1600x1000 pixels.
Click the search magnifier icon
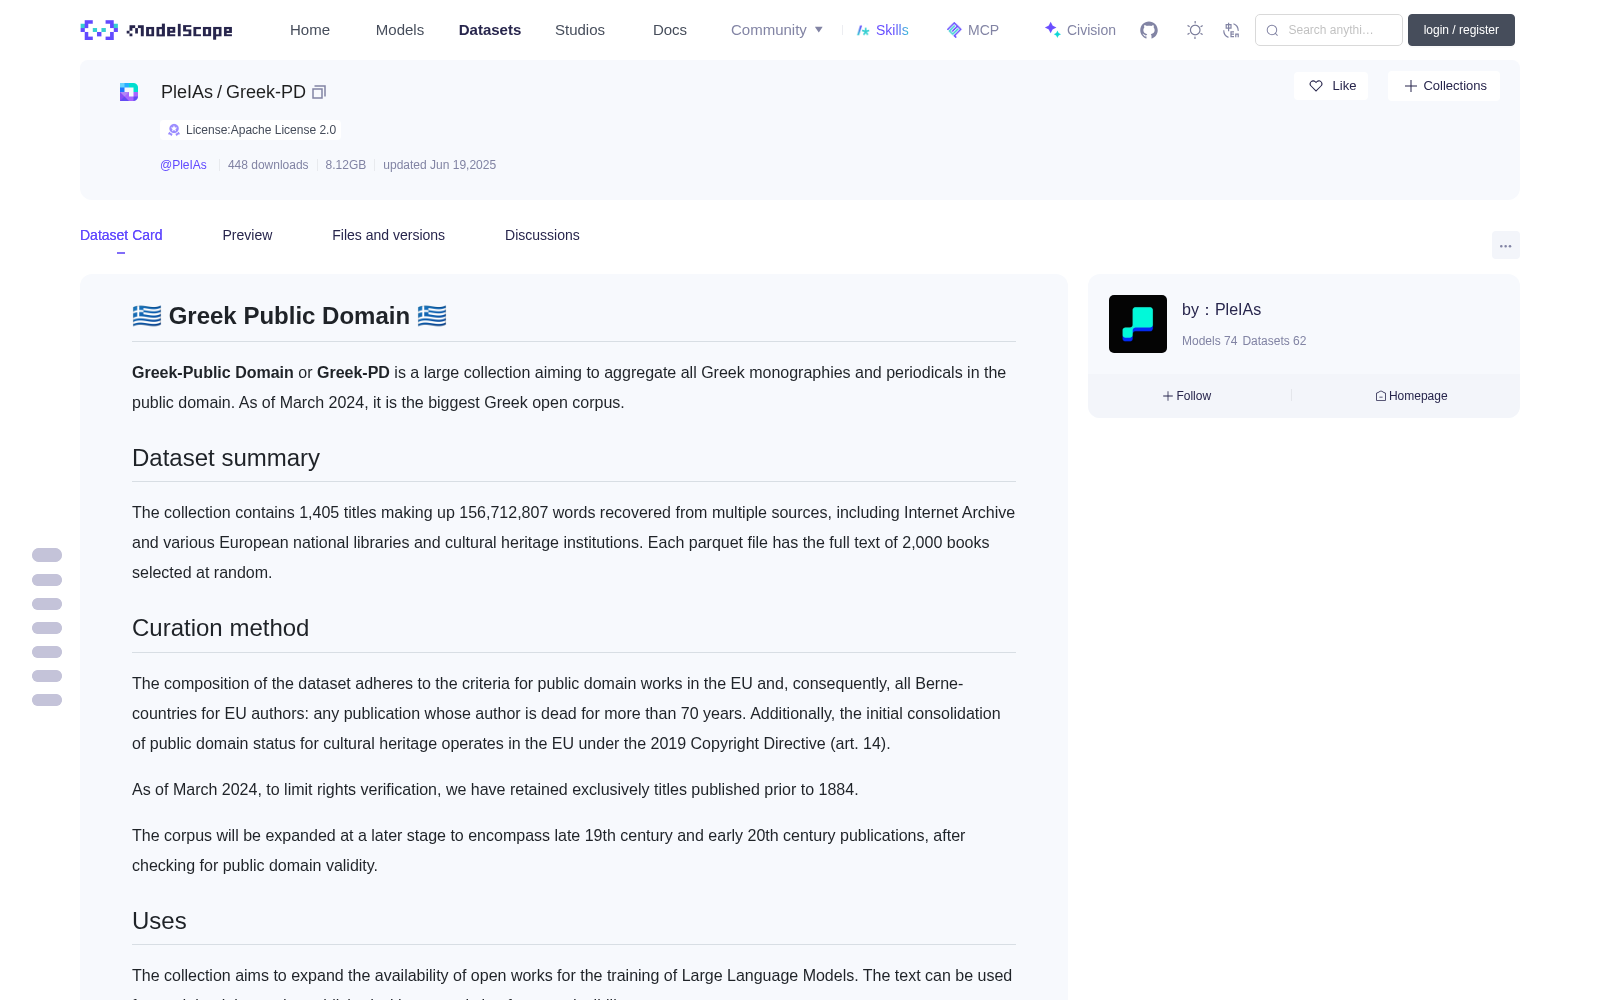(1272, 30)
